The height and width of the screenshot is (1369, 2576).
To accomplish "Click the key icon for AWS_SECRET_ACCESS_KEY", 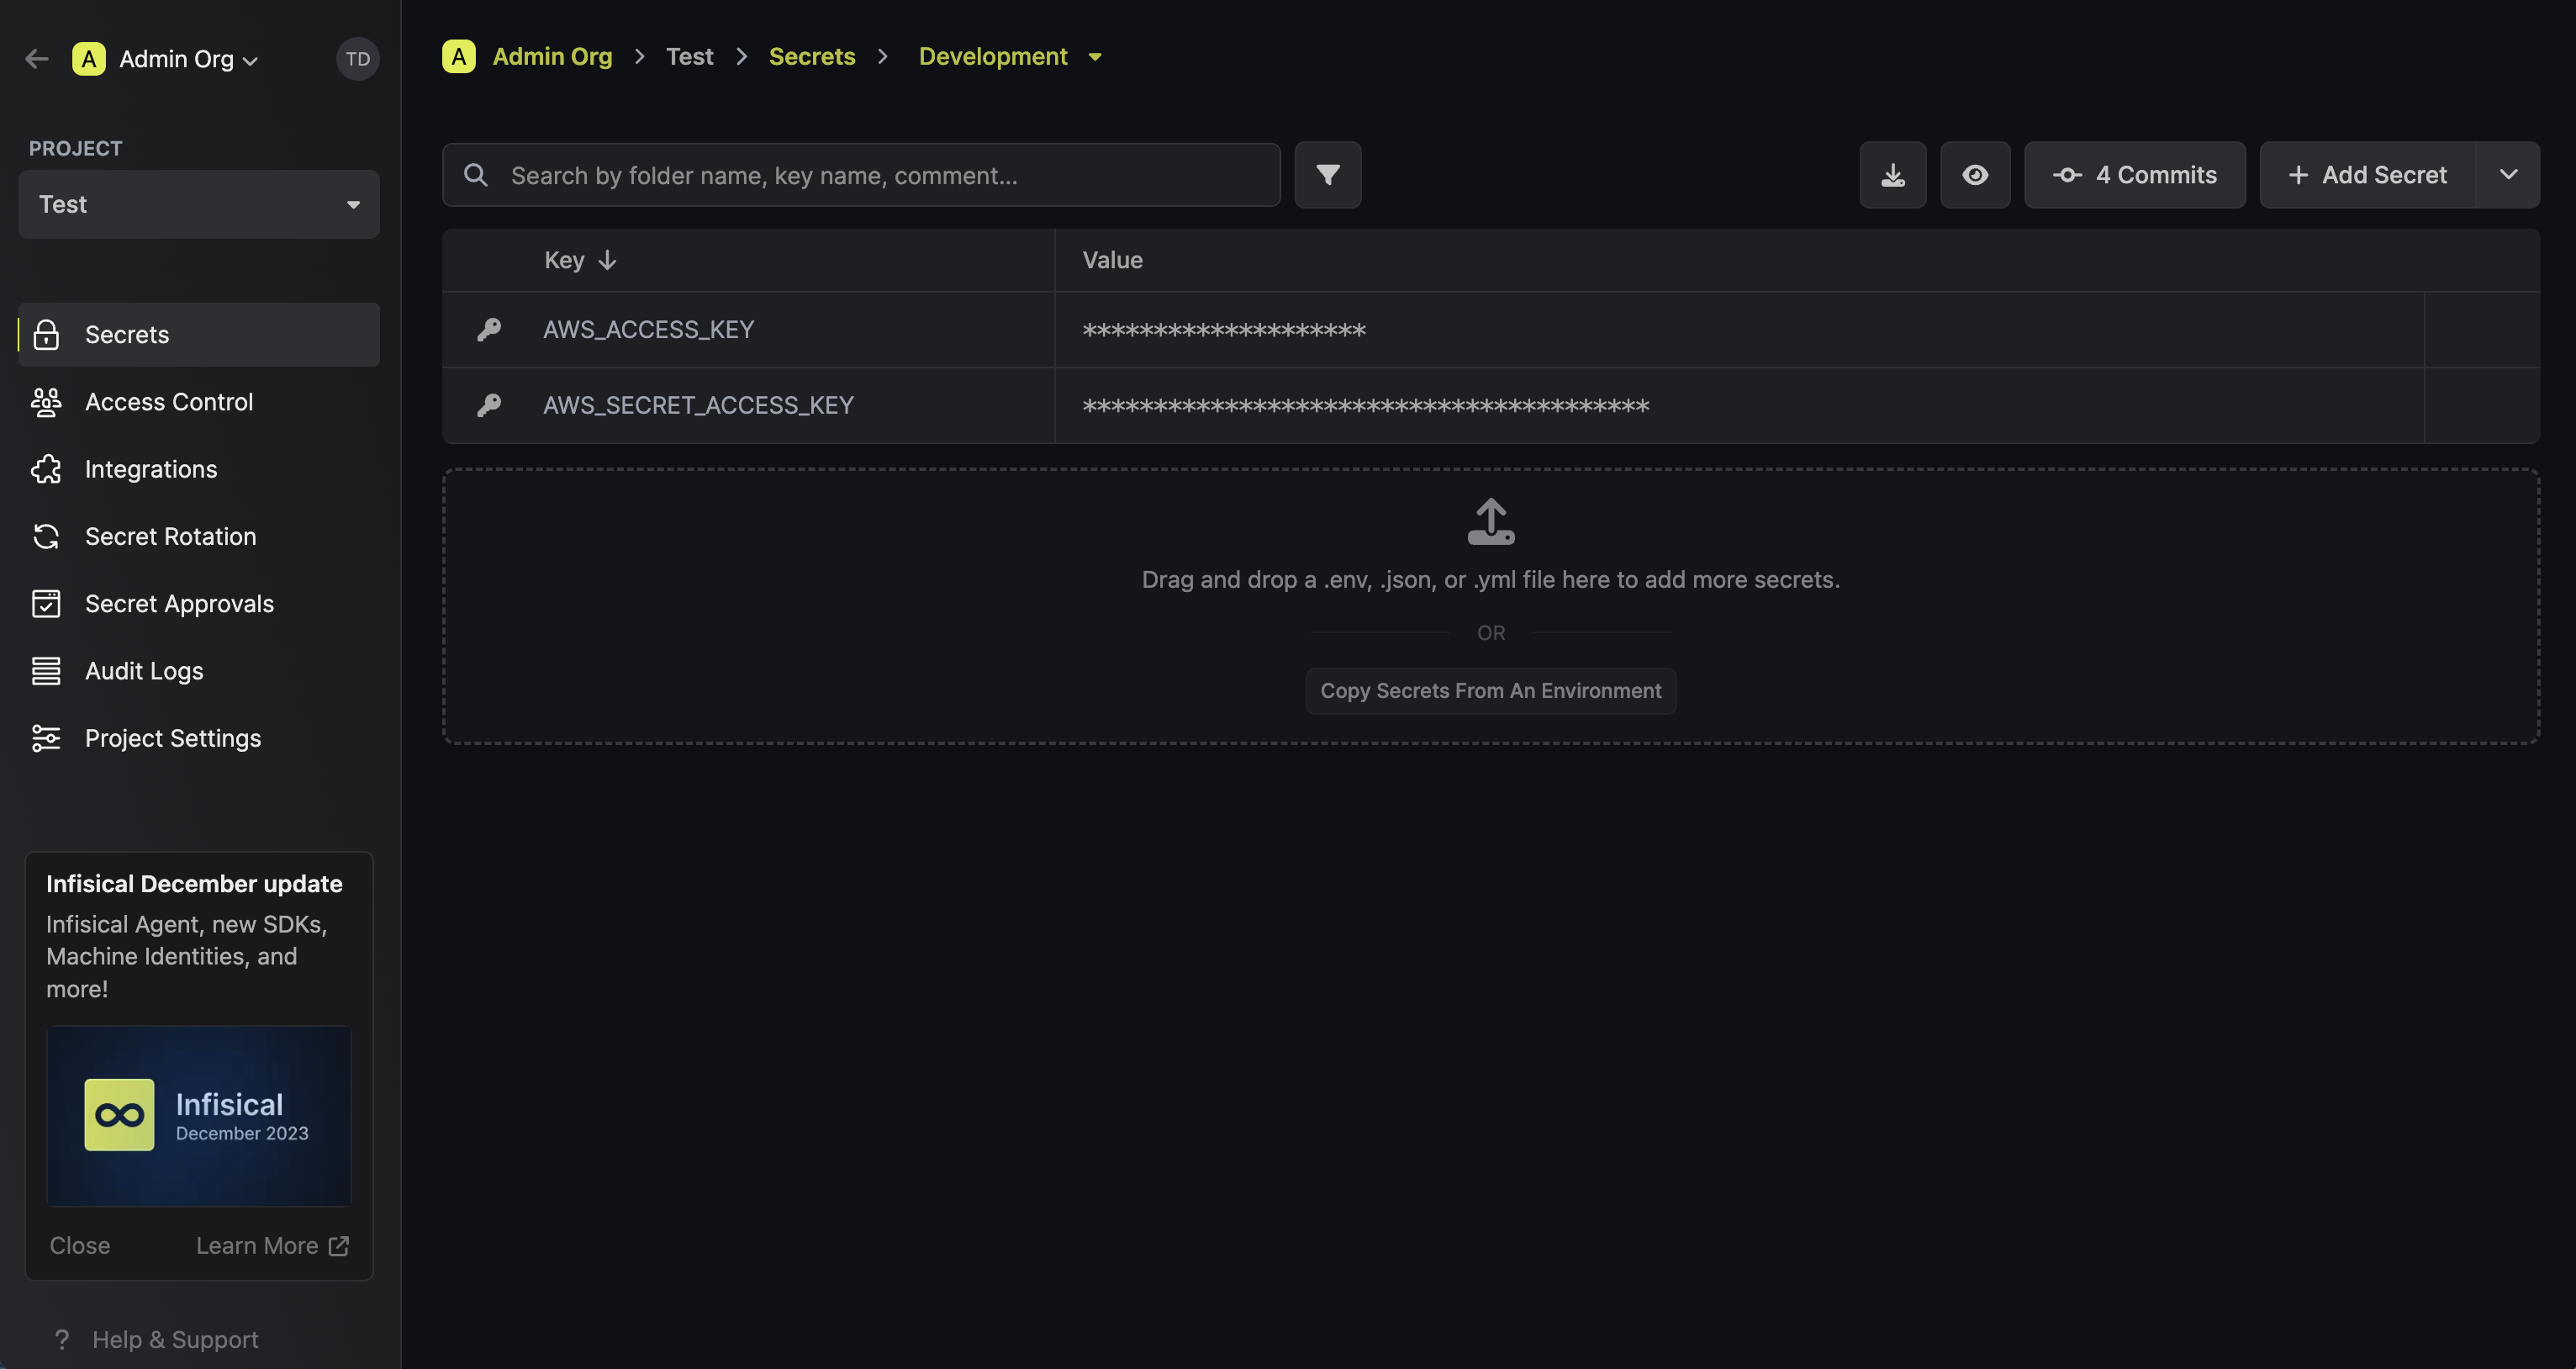I will point(489,405).
